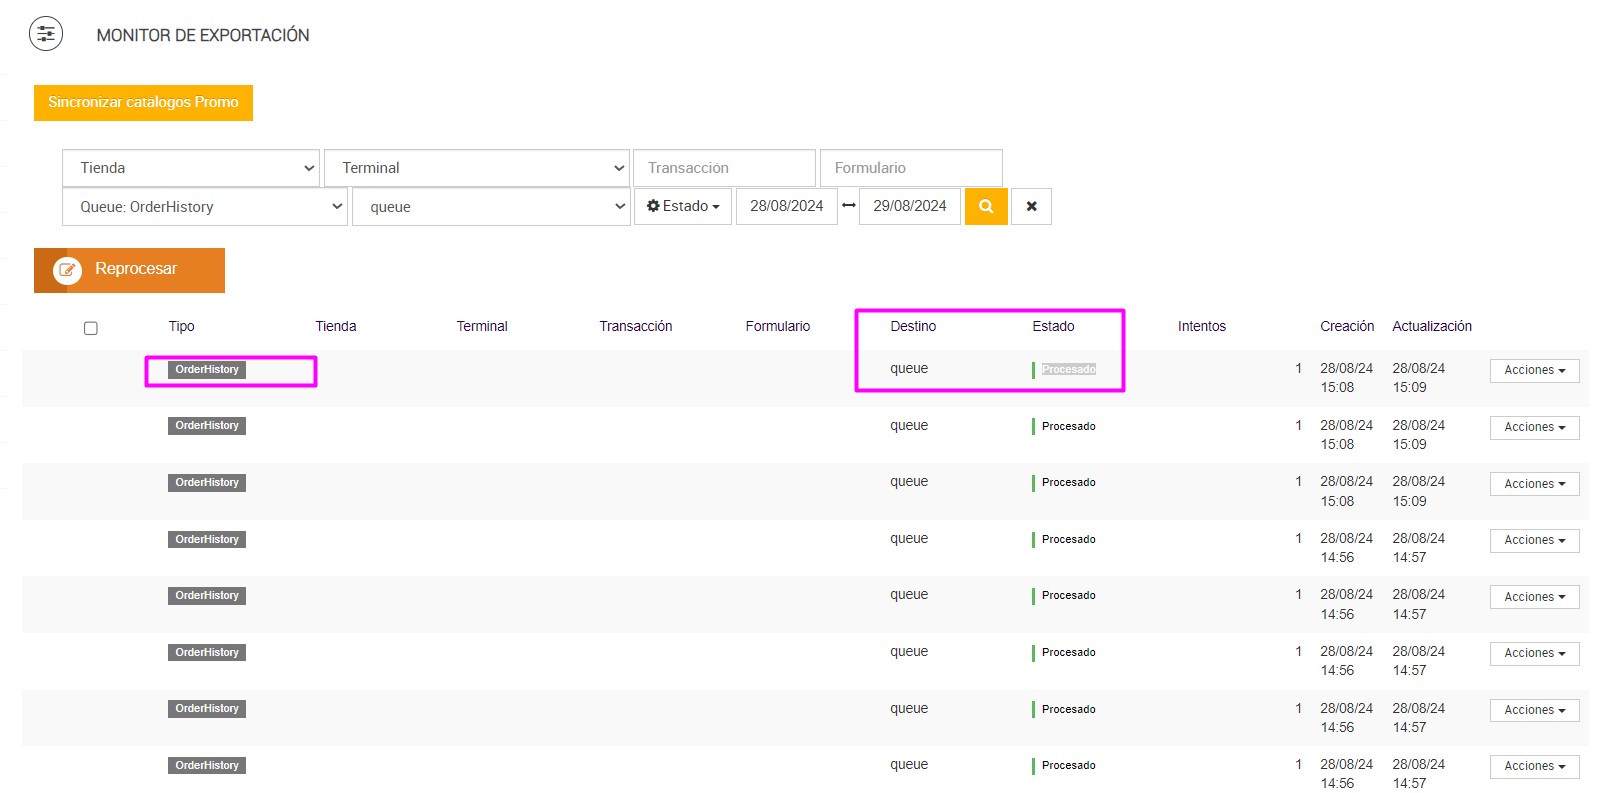1598x793 pixels.
Task: Open Acciones menu for the first row
Action: [x=1534, y=371]
